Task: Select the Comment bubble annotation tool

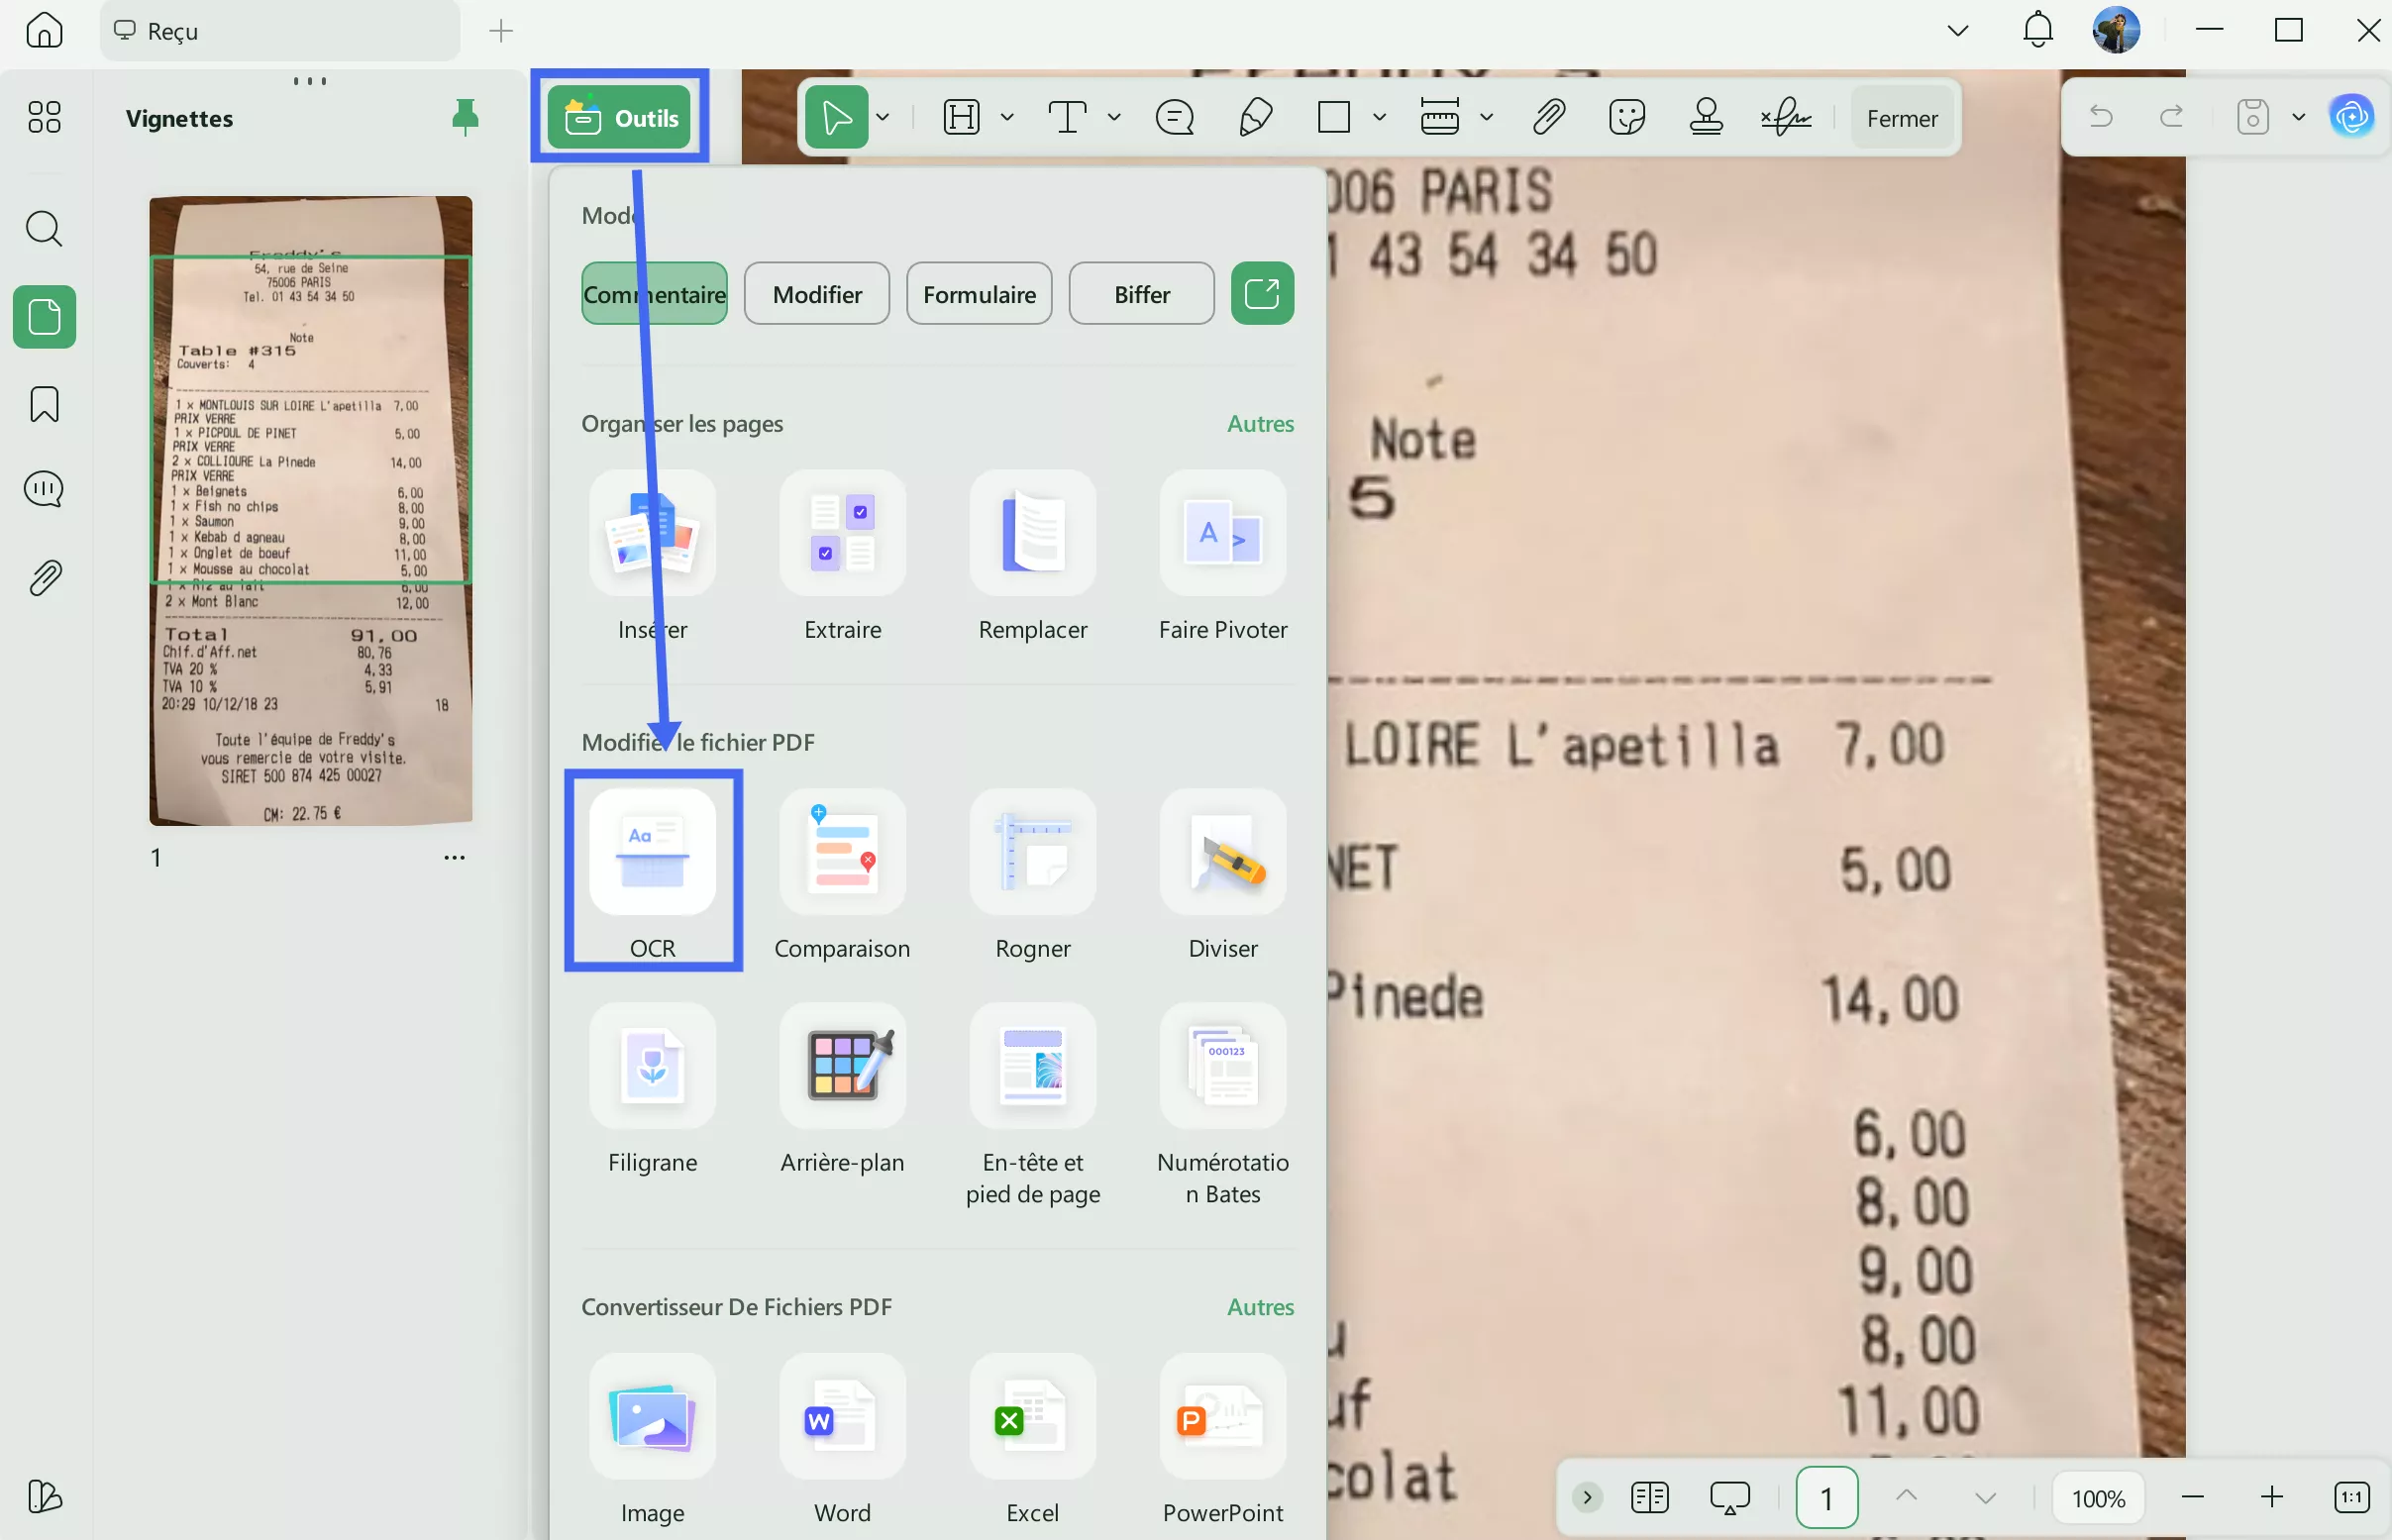Action: point(1175,117)
